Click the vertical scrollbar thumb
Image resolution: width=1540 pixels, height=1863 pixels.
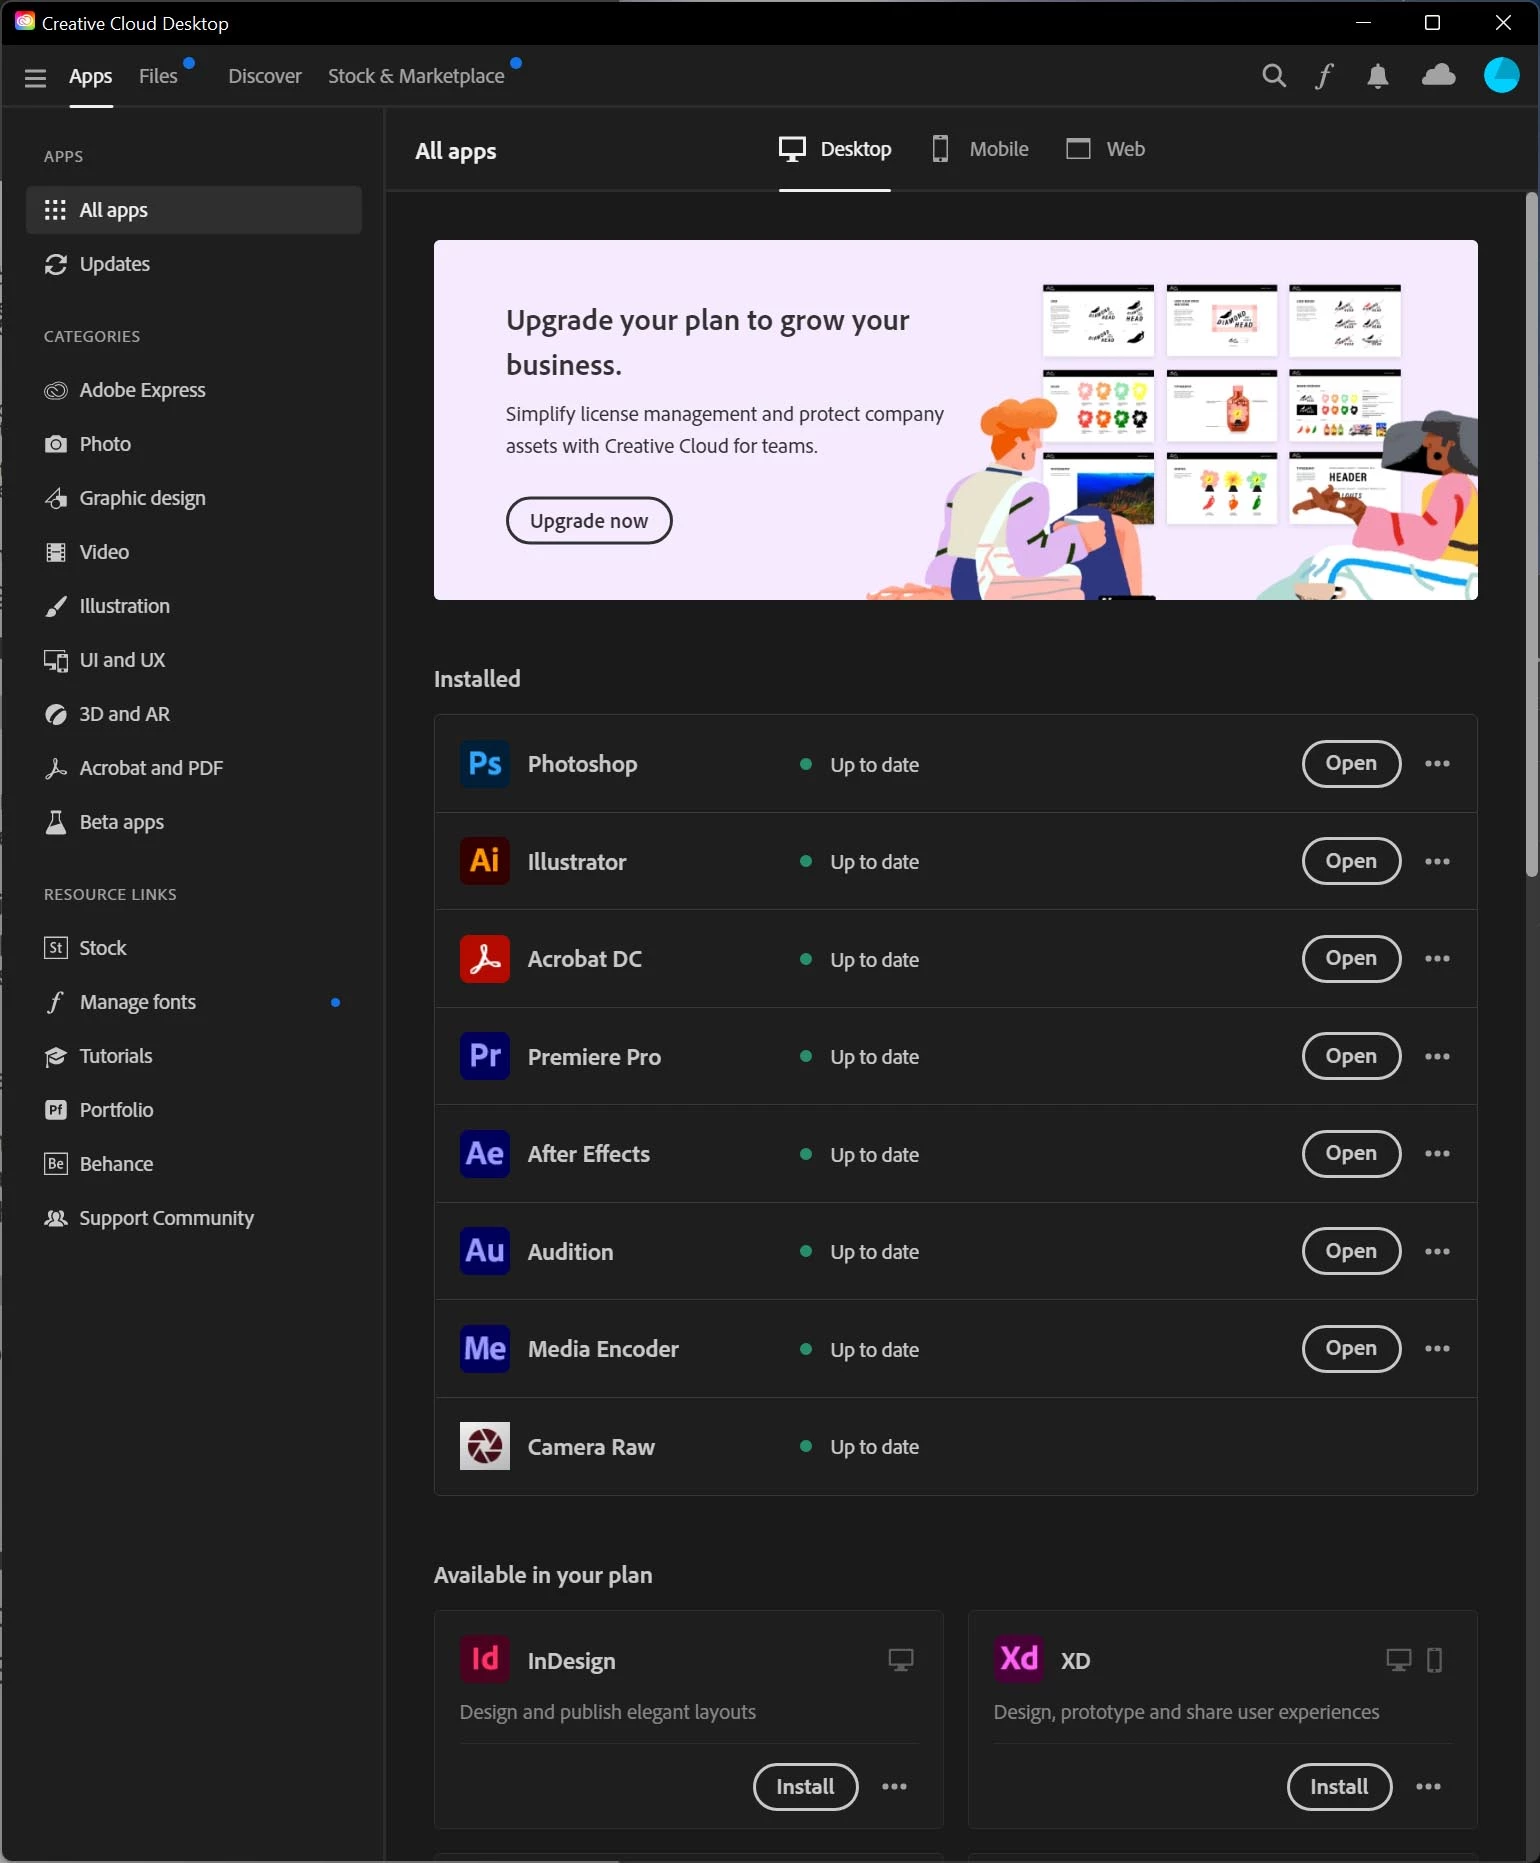coord(1531,535)
